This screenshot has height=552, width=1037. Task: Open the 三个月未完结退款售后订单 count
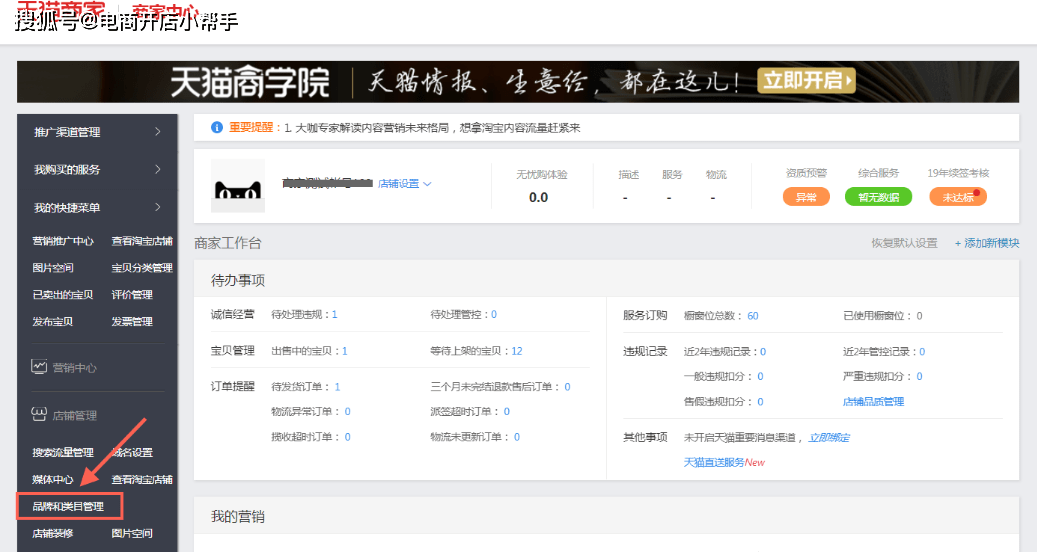pyautogui.click(x=567, y=387)
